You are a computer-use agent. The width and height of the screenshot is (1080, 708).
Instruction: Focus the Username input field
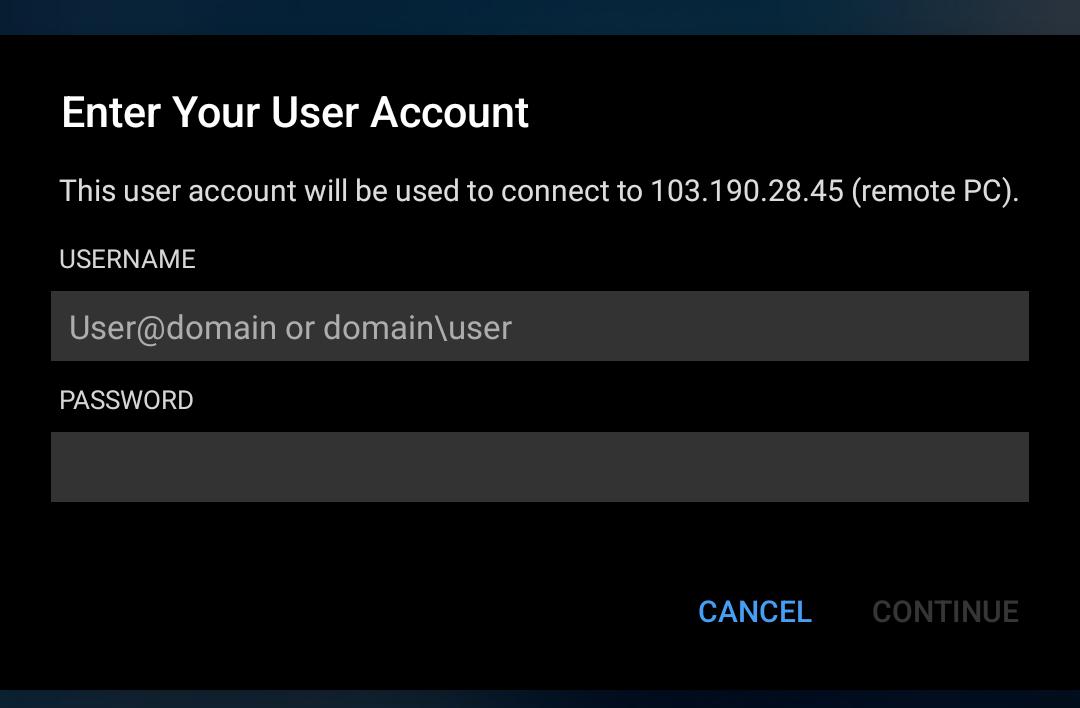539,326
